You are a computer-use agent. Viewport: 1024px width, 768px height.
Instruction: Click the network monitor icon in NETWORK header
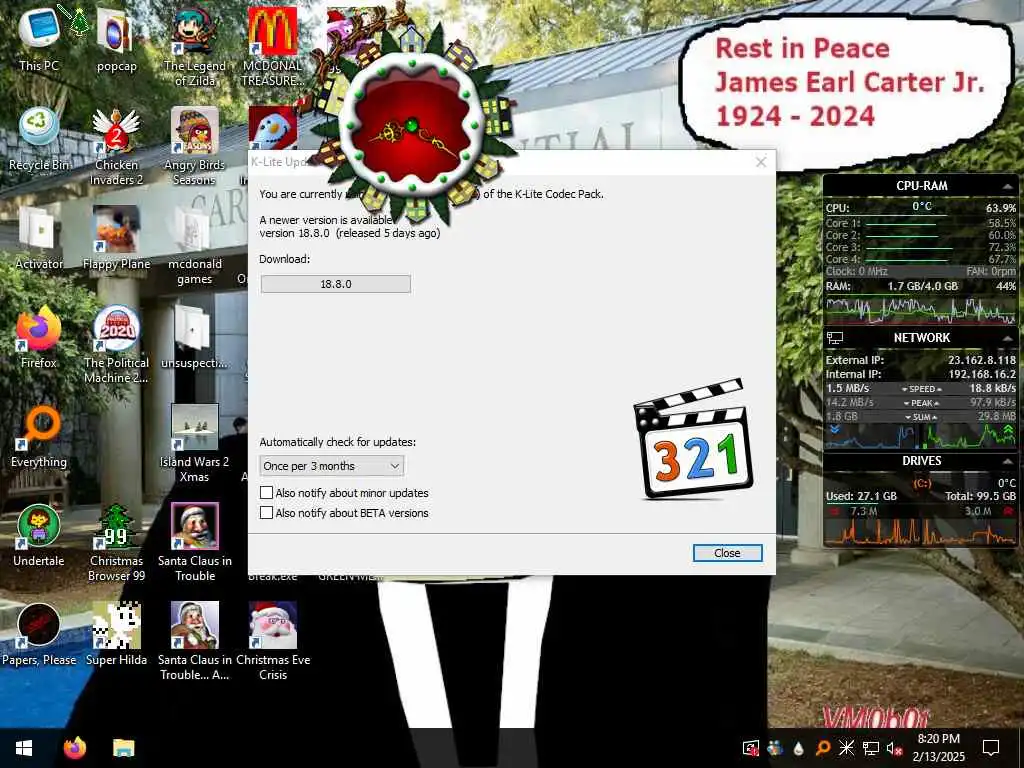tap(835, 338)
